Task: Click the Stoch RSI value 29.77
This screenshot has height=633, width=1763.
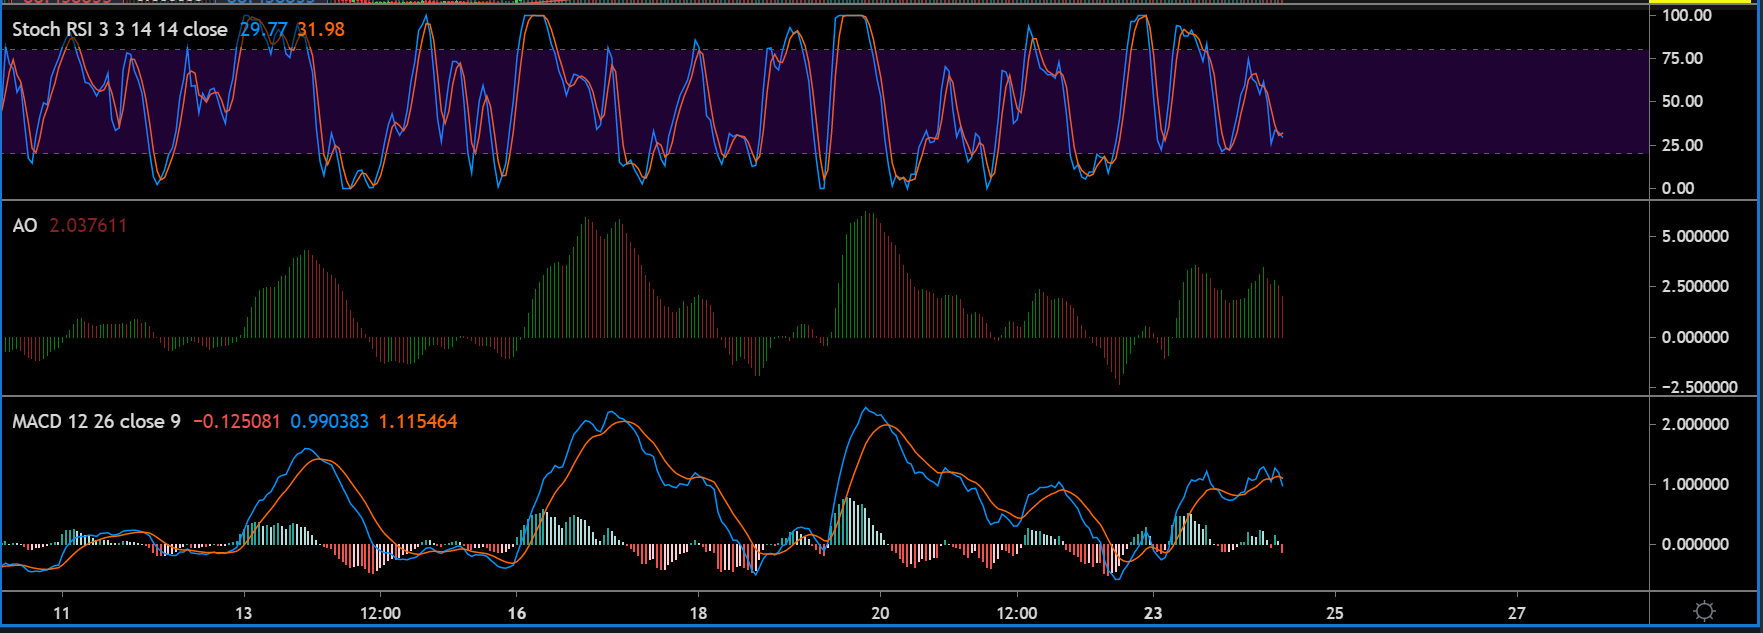Action: (x=264, y=30)
